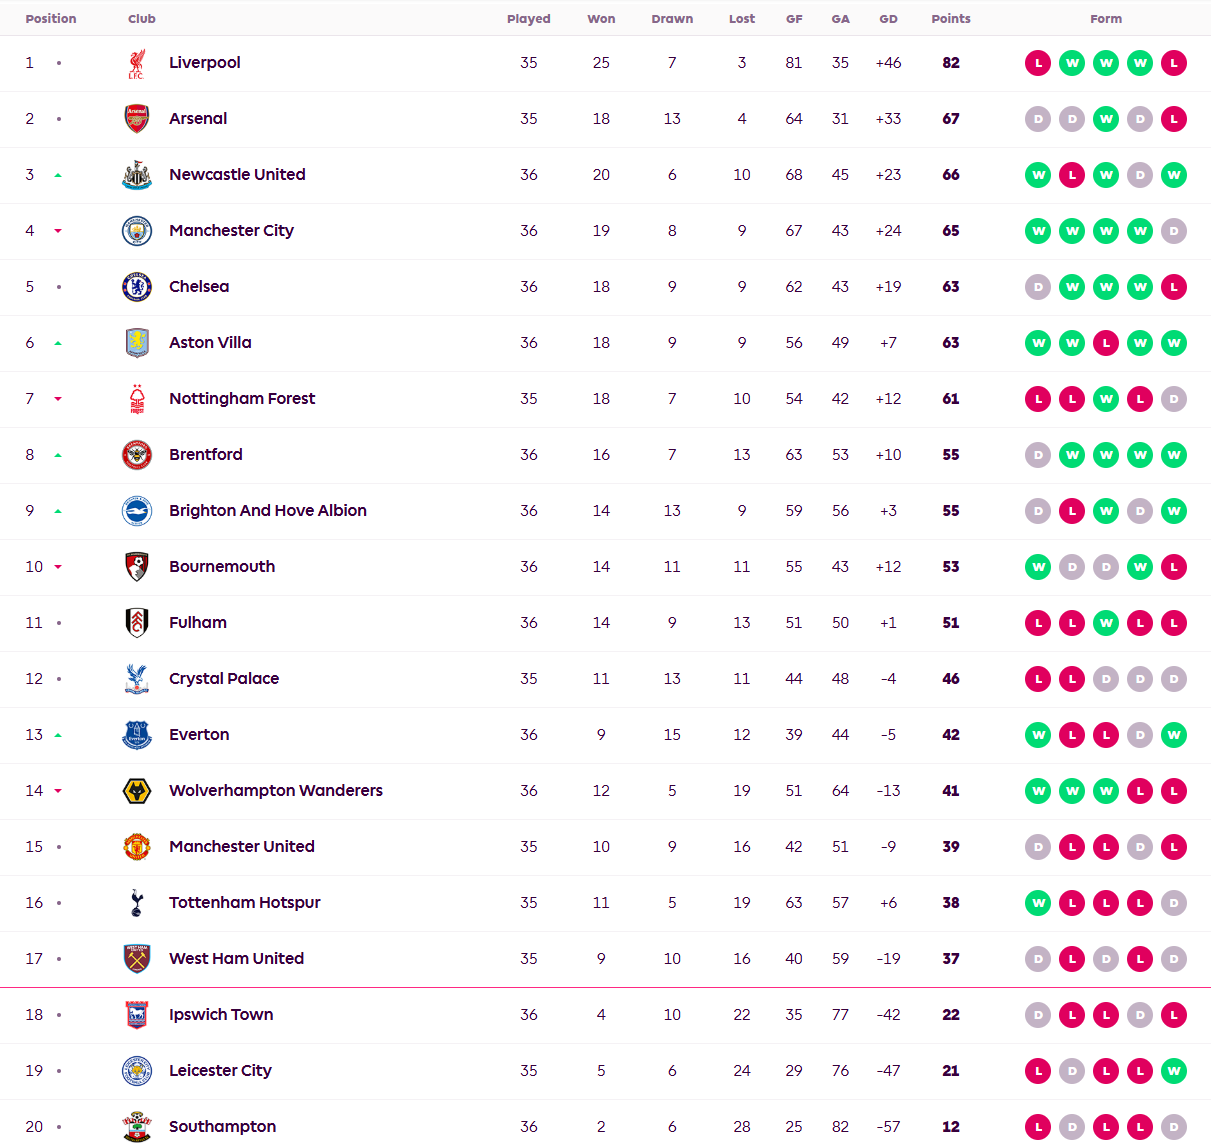
Task: Click the Brentford bee badge
Action: tap(137, 455)
